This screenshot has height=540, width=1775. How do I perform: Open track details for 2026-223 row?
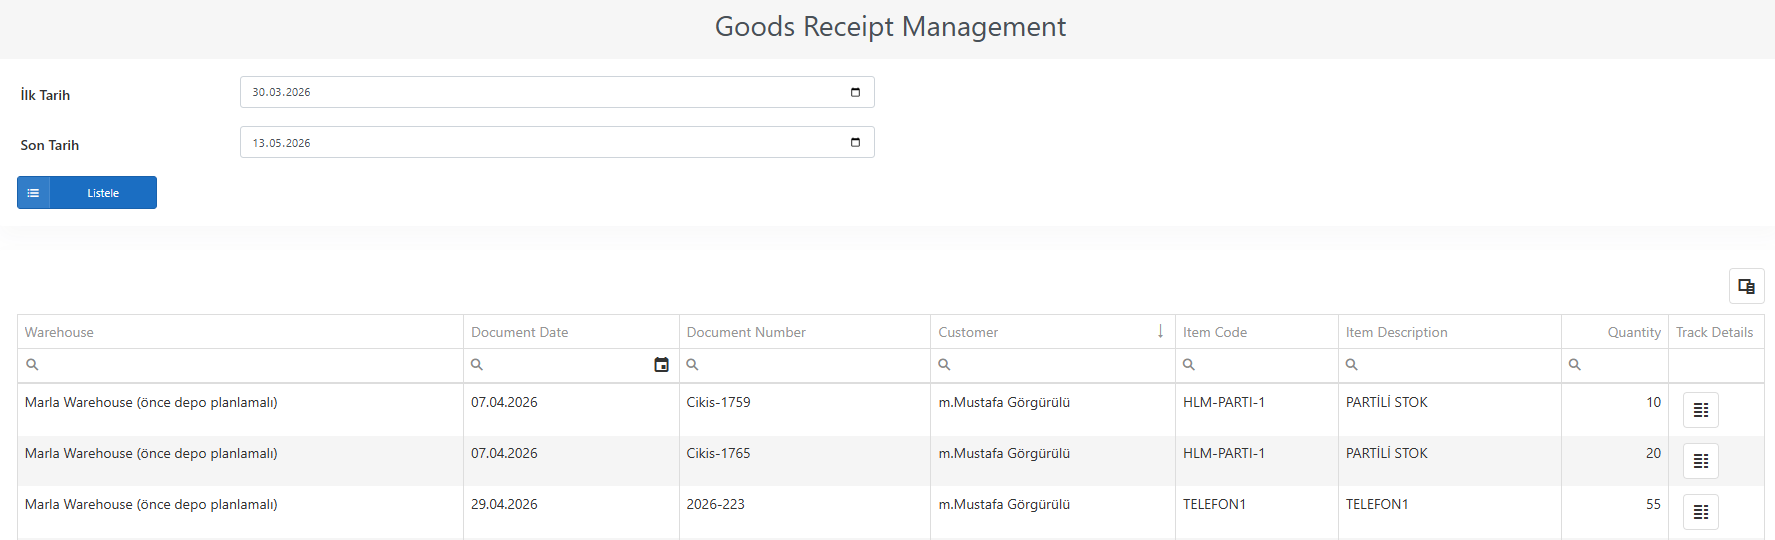pyautogui.click(x=1700, y=512)
